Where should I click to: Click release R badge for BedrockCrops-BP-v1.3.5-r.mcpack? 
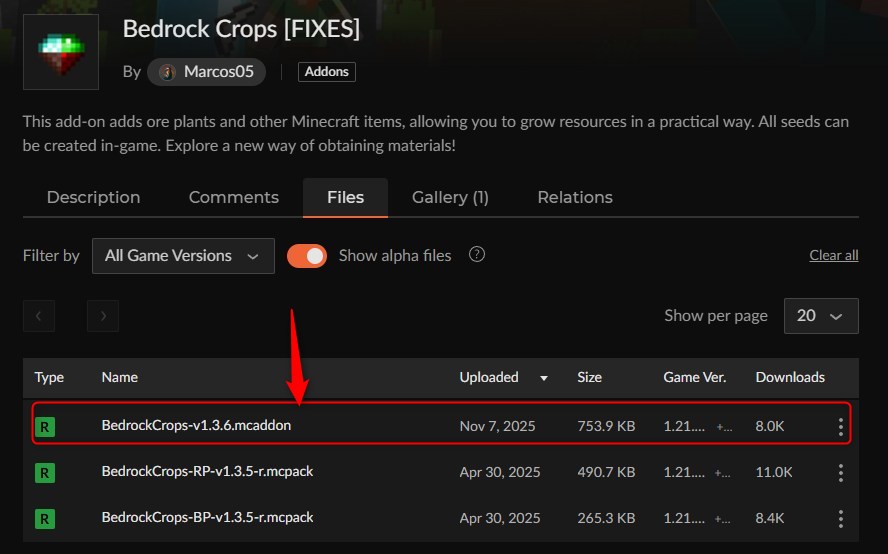coord(45,519)
